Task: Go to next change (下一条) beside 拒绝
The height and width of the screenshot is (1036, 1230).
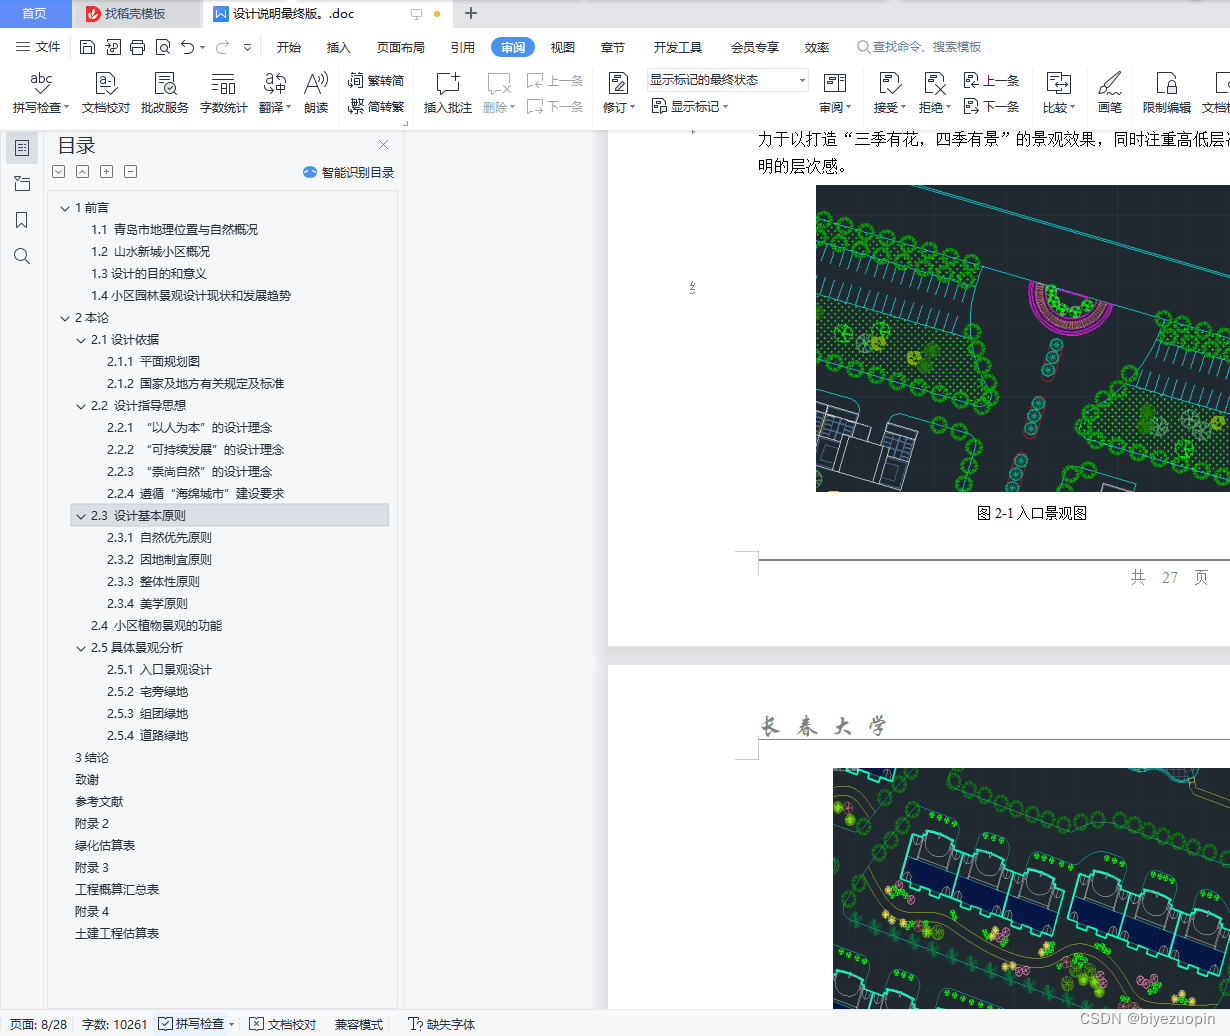Action: tap(991, 107)
